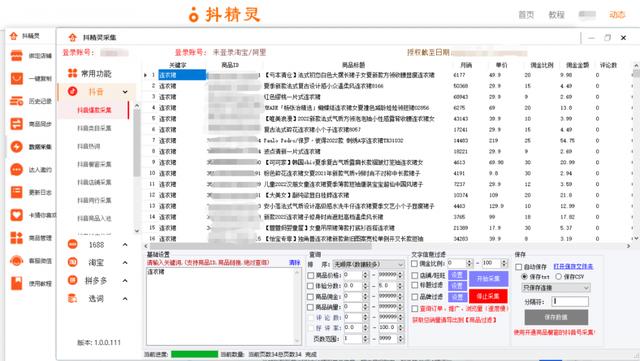
Task: Expand the 淘宝 section chevron
Action: (x=125, y=263)
